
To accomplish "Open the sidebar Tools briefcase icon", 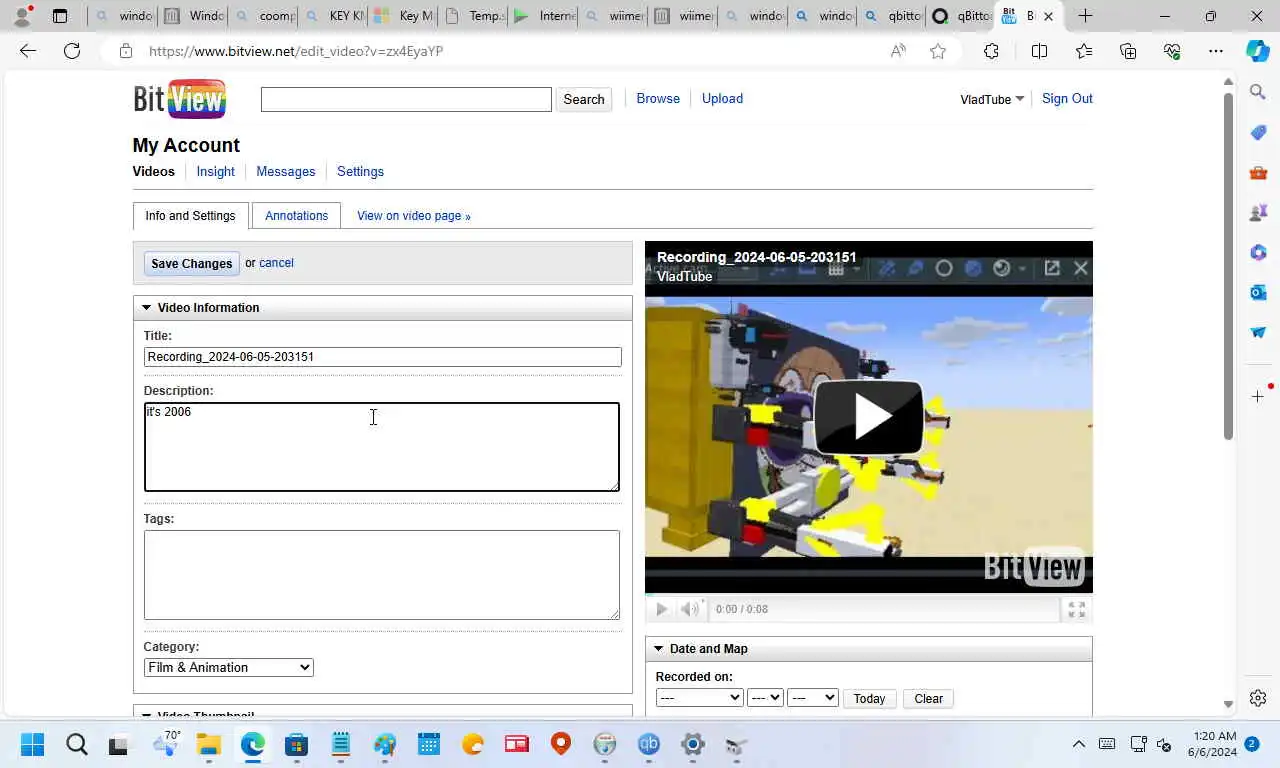I will [1258, 172].
